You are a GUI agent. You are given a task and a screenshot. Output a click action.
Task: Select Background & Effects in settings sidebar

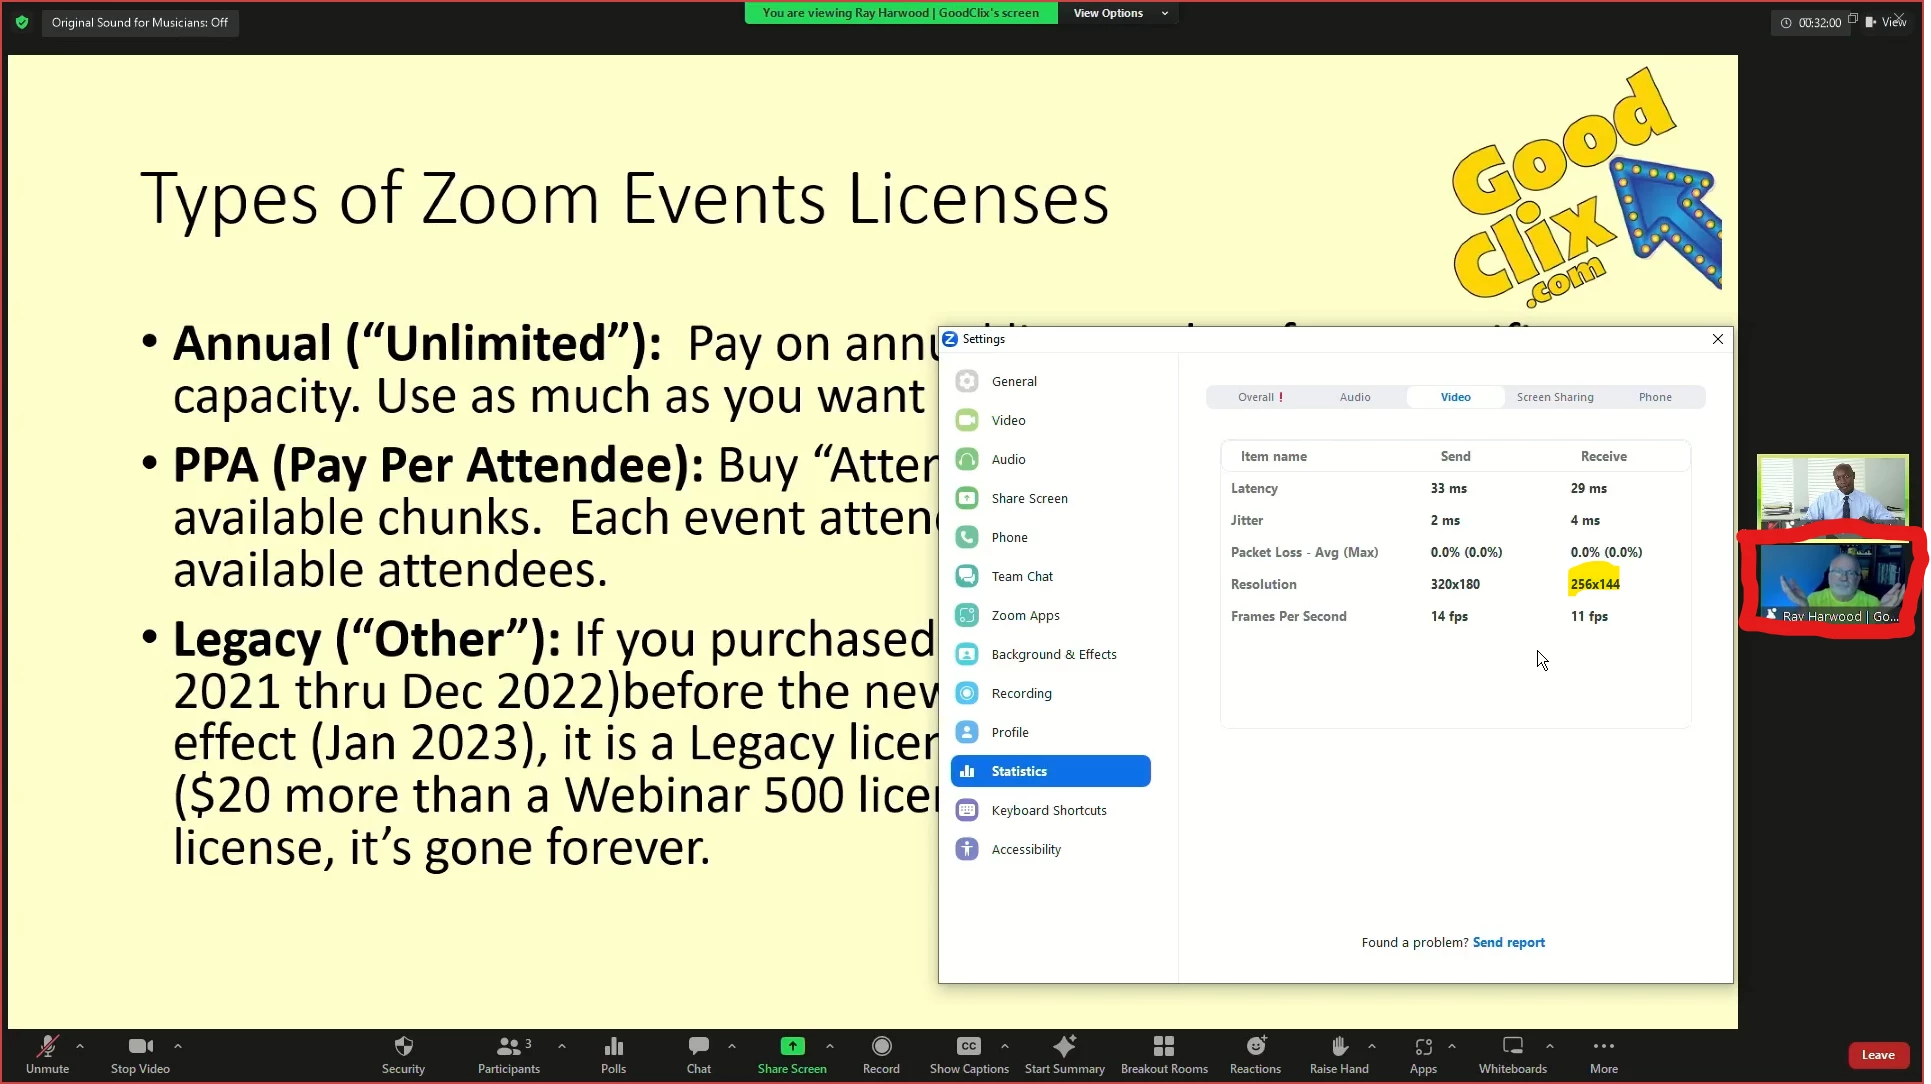(1053, 654)
